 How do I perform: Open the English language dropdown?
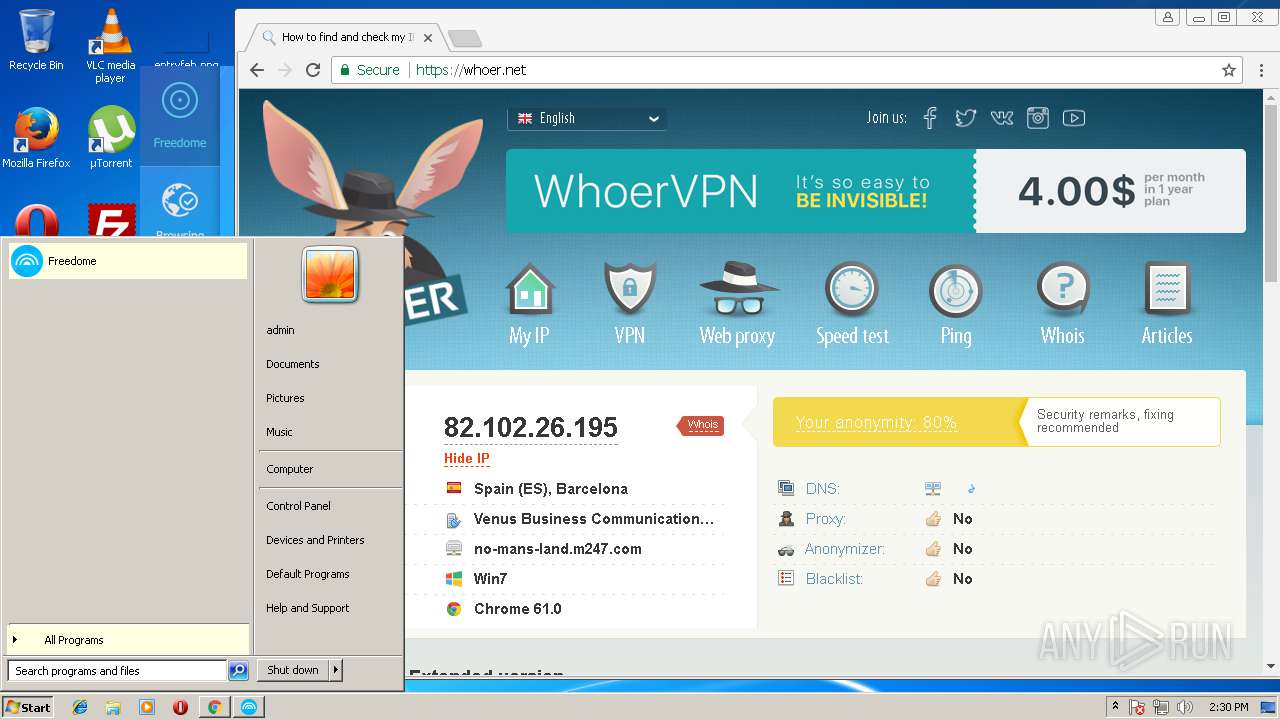tap(587, 118)
